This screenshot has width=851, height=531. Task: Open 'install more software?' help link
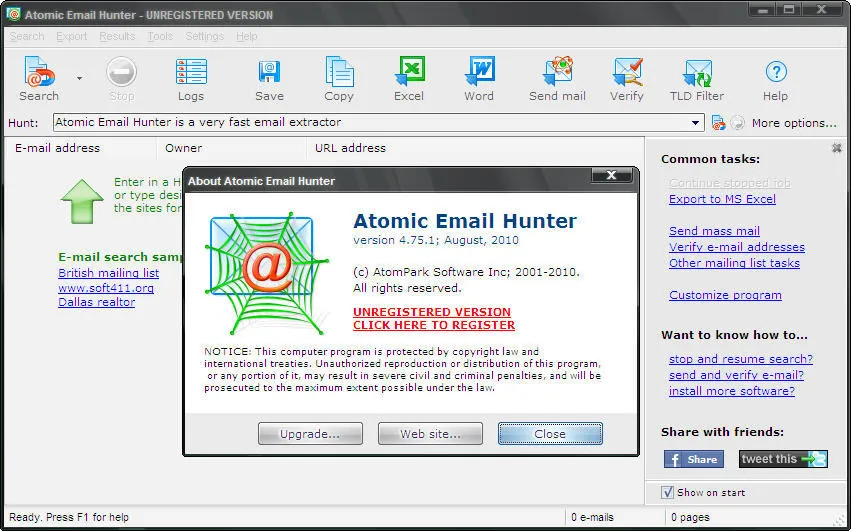[732, 391]
